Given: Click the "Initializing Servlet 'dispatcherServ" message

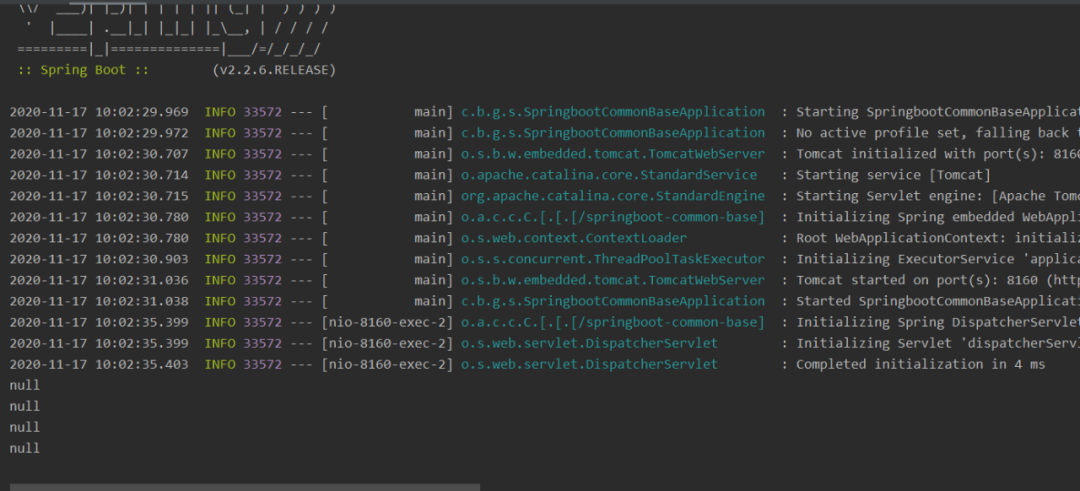Looking at the screenshot, I should coord(937,344).
